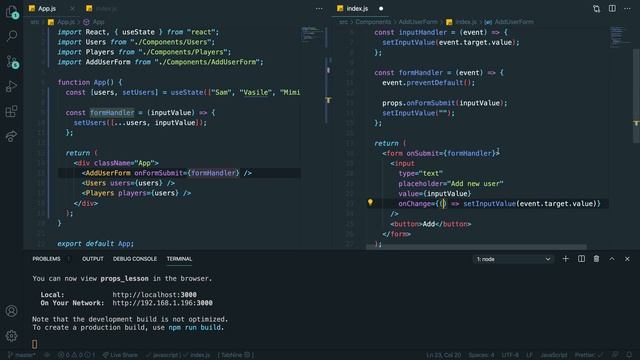Screen dimensions: 640x360
Task: Open More Actions menu of left editor group
Action: click(x=319, y=9)
